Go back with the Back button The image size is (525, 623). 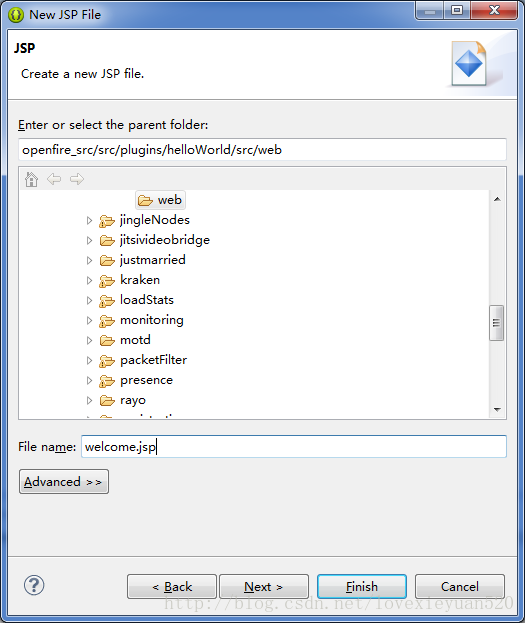tap(172, 586)
